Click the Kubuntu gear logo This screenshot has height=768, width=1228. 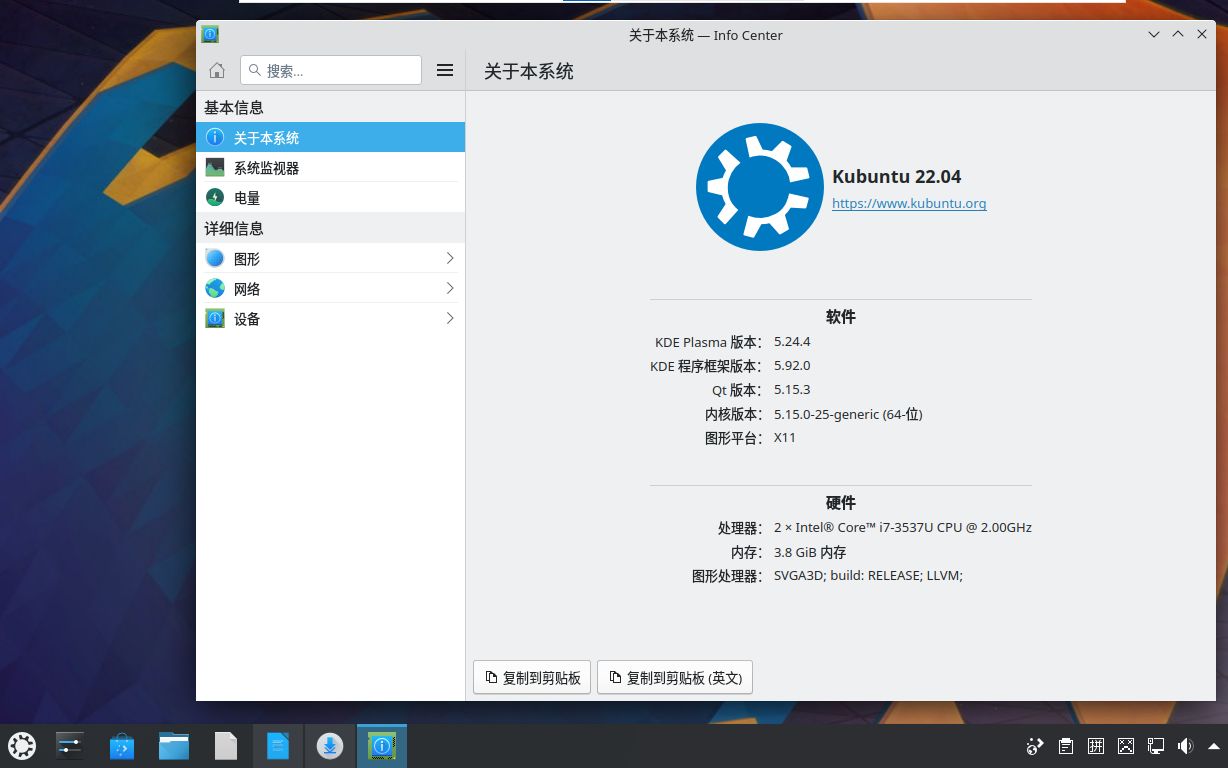coord(759,187)
